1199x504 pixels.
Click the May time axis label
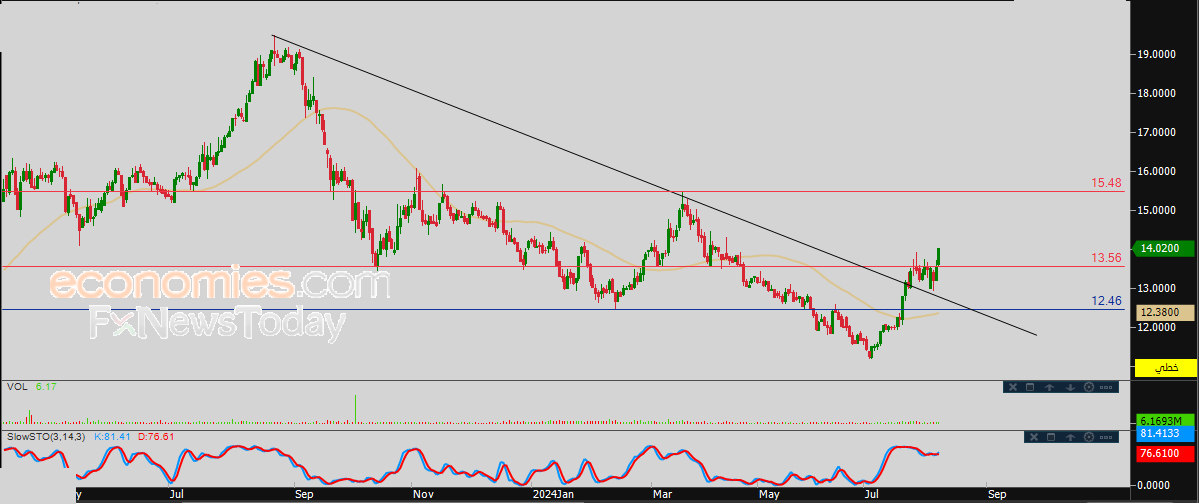pyautogui.click(x=768, y=495)
